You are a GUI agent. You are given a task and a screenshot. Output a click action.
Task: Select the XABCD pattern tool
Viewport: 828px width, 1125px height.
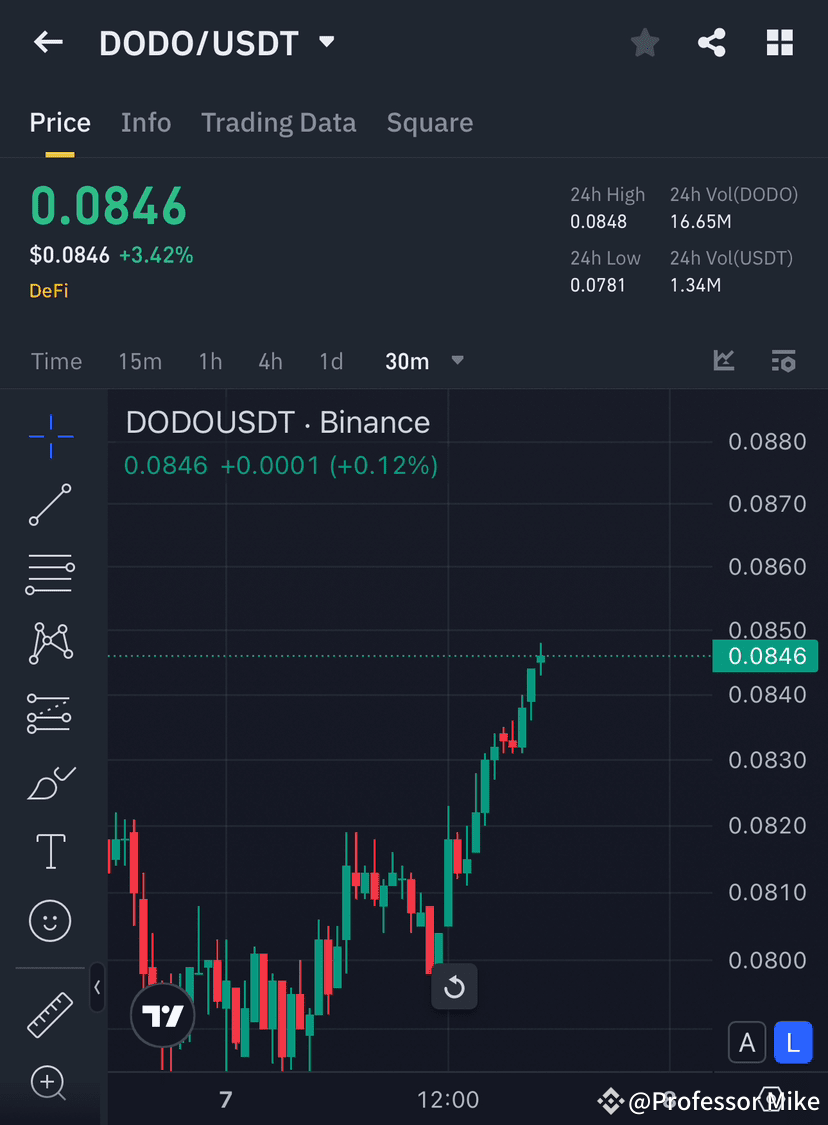click(50, 643)
